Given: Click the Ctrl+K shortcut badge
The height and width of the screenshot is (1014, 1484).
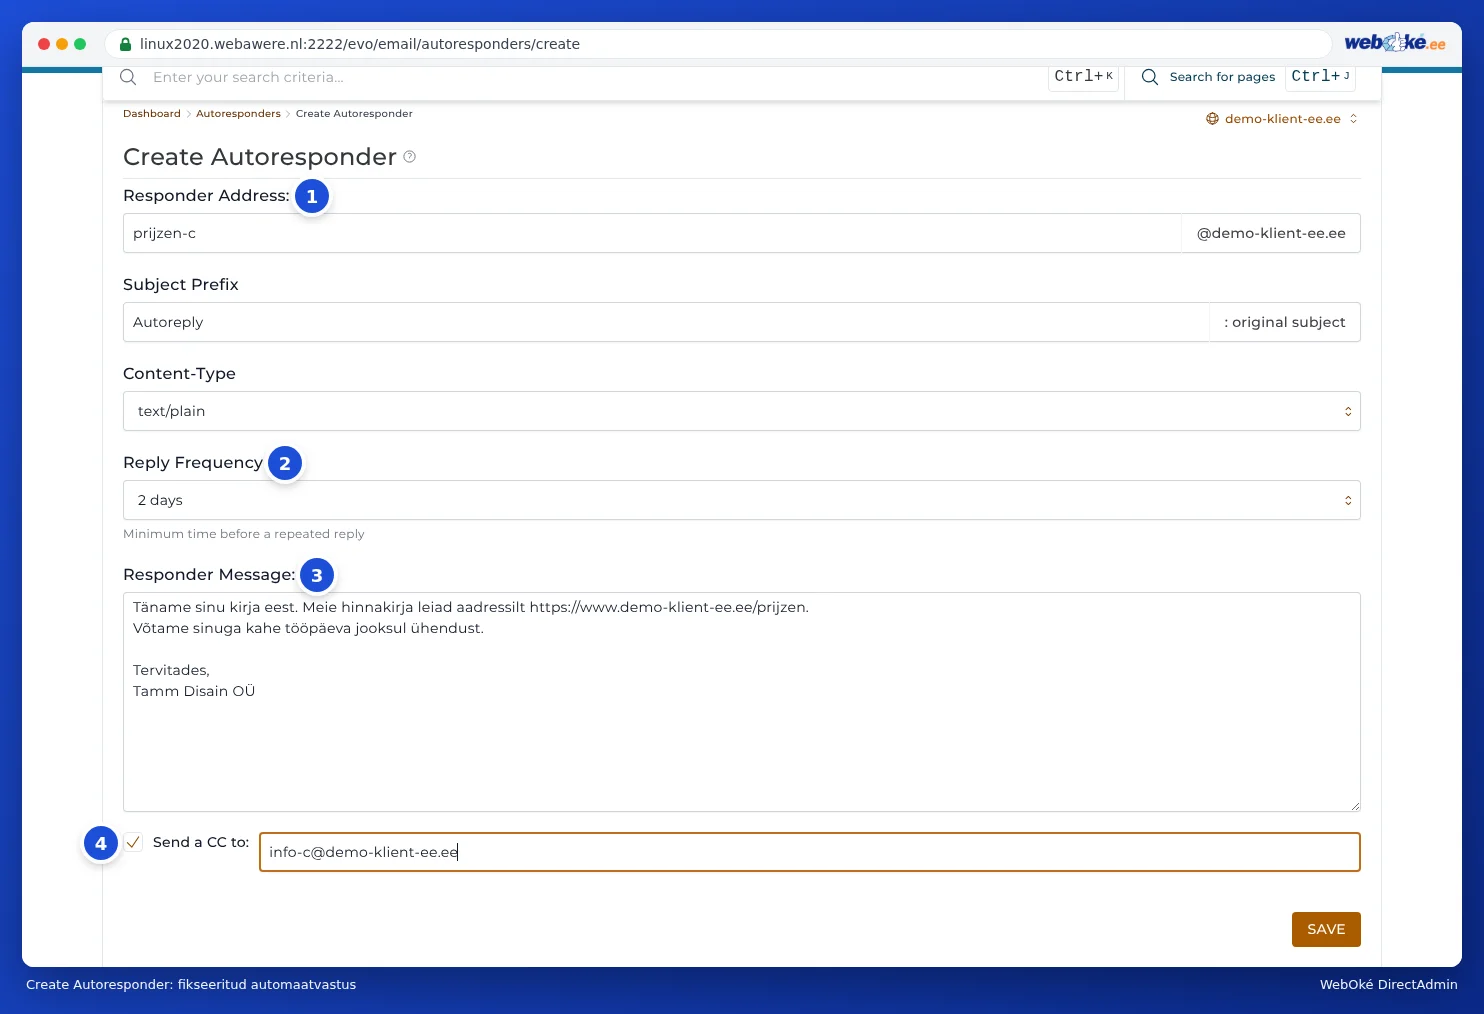Looking at the screenshot, I should coord(1083,77).
